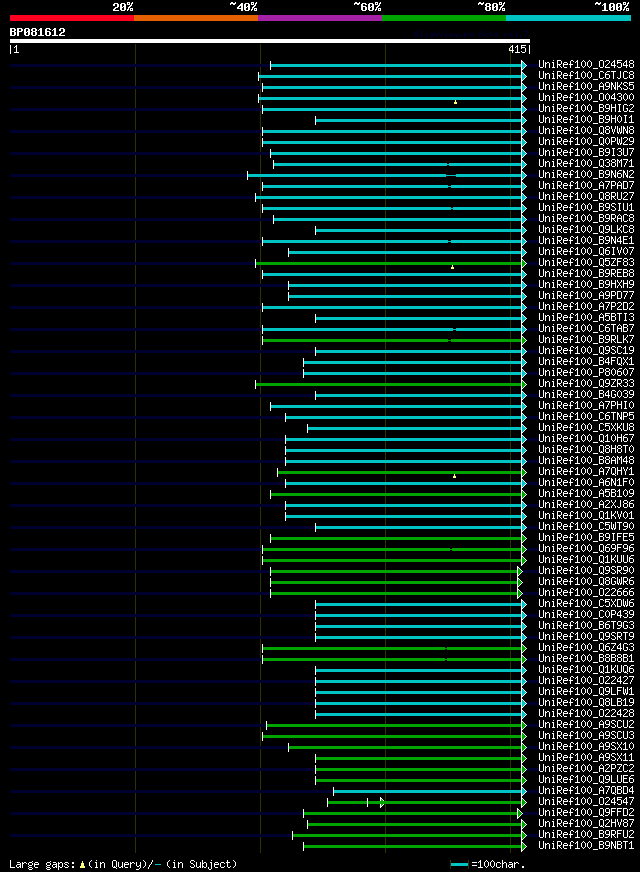Click the red 20% identity legend segment
This screenshot has width=640, height=872.
coord(72,18)
